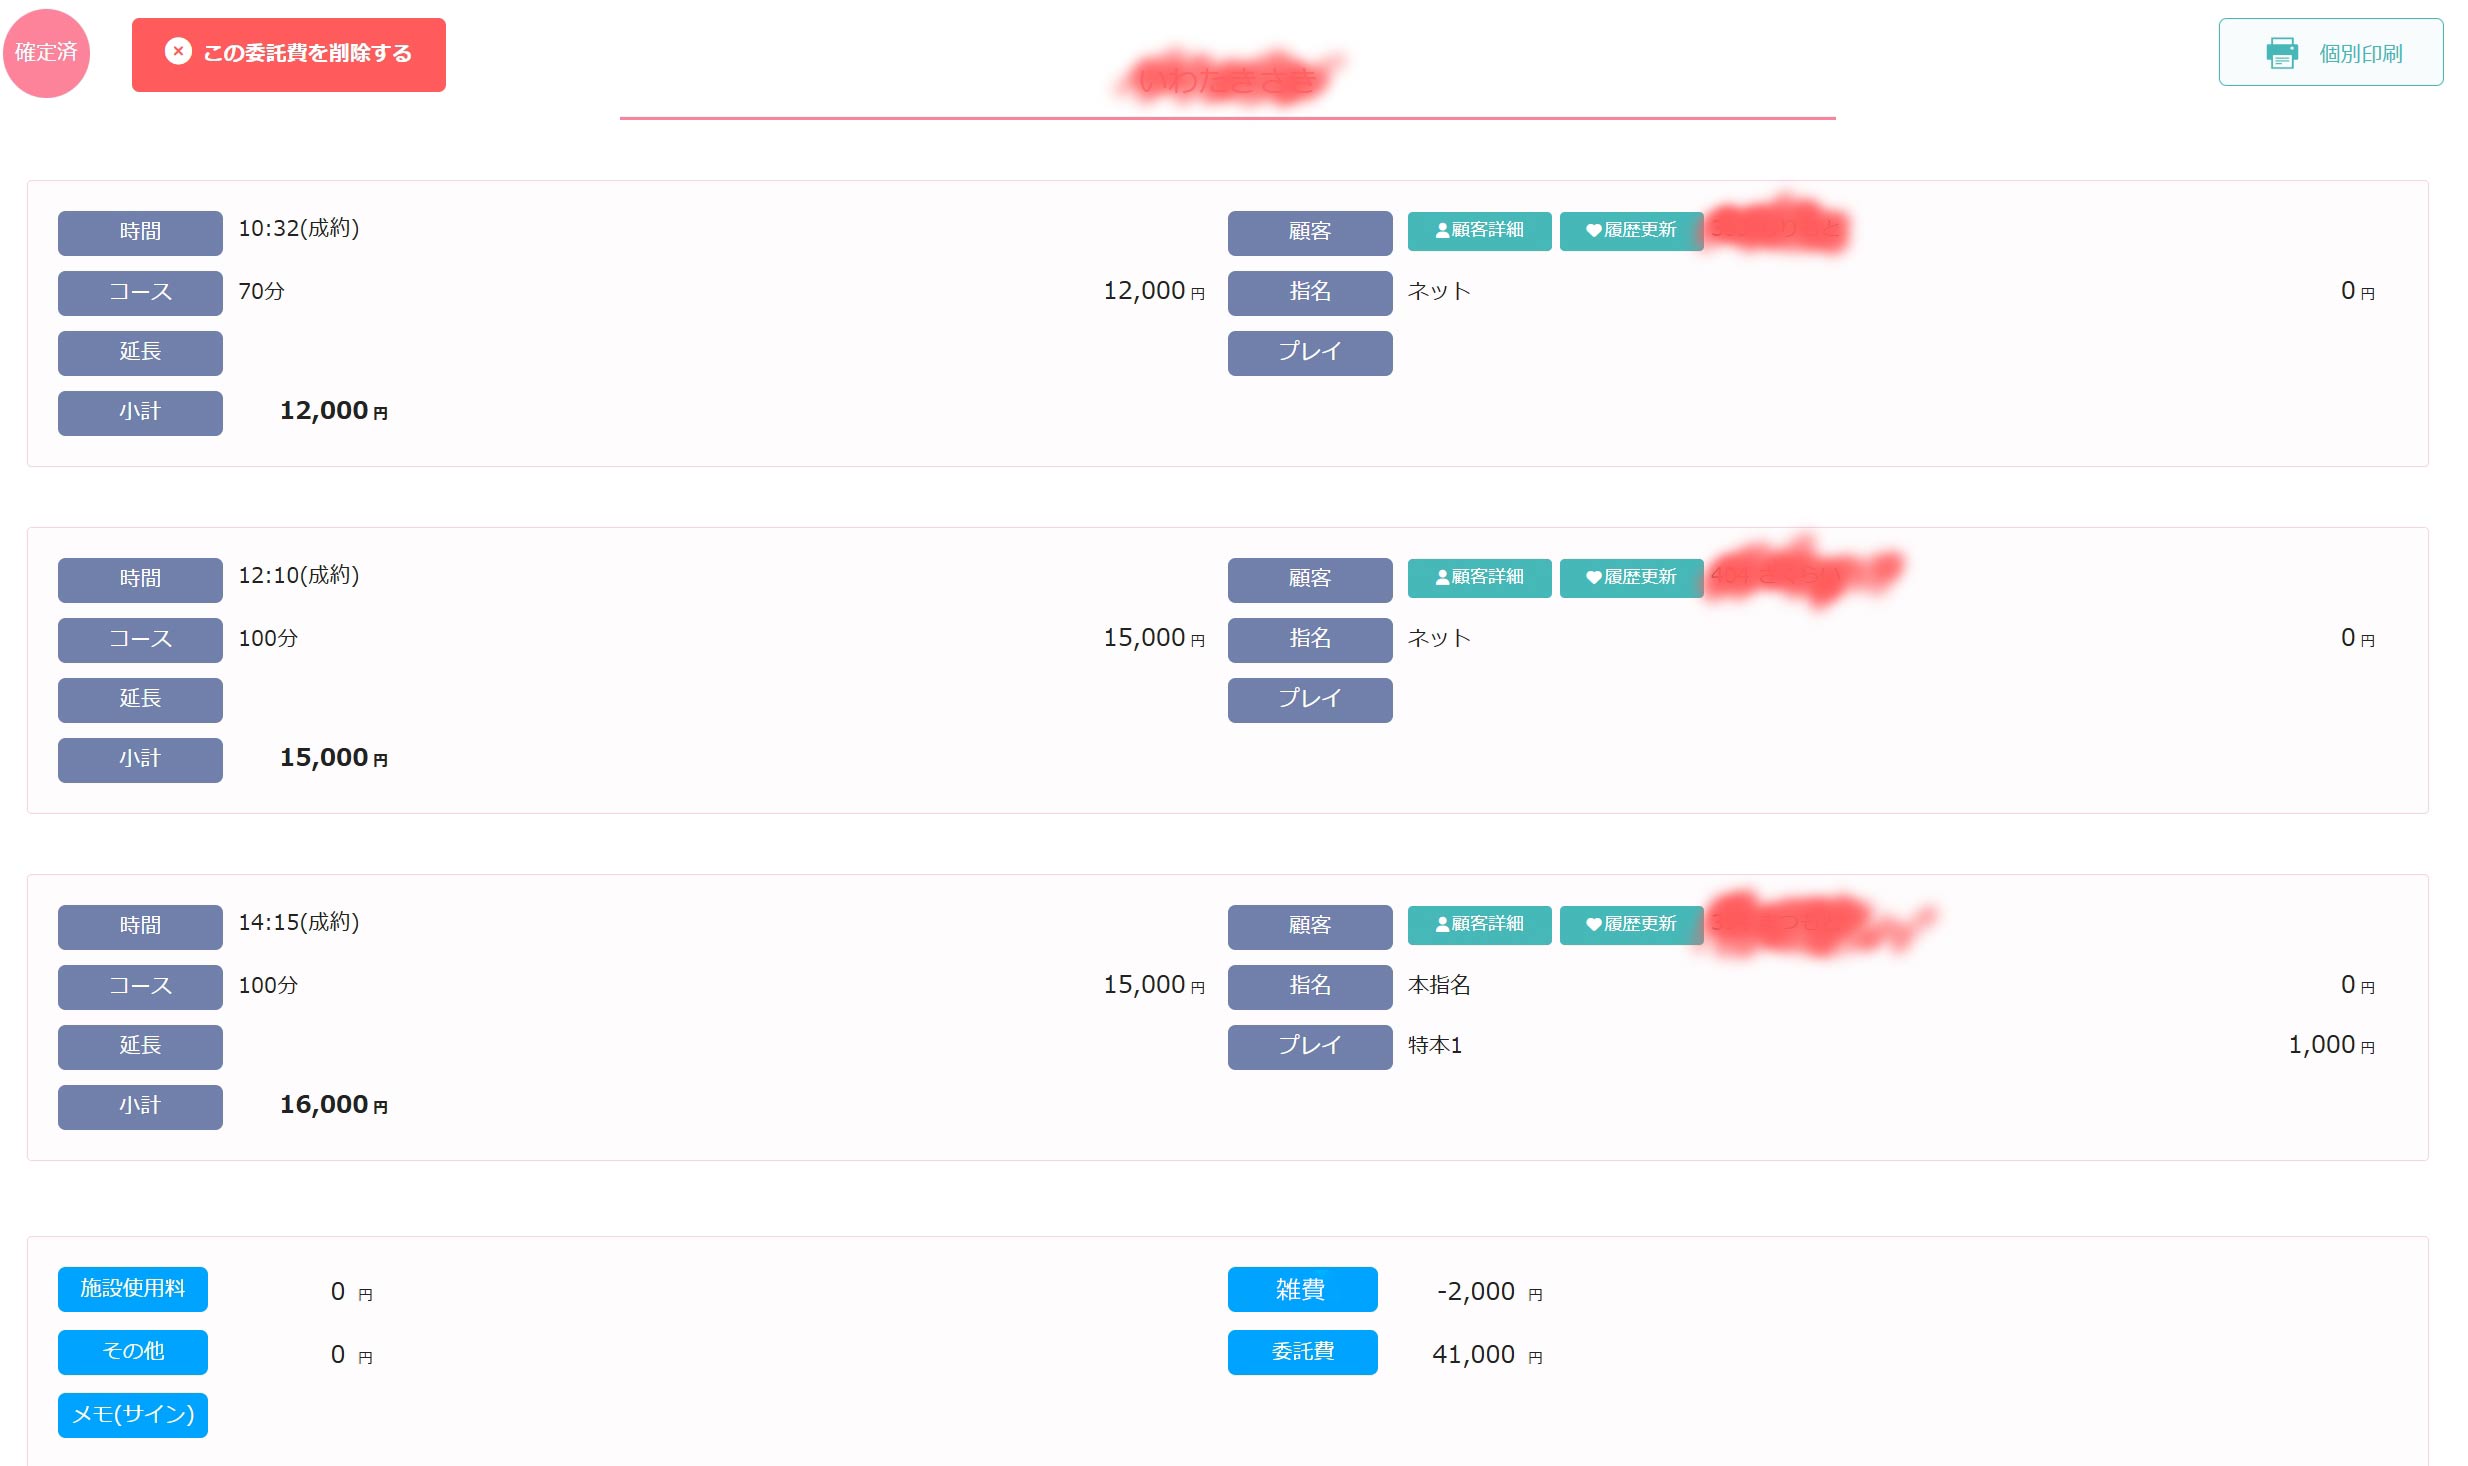Viewport: 2468px width, 1466px height.
Task: Click the 施設使用料 label button
Action: point(133,1289)
